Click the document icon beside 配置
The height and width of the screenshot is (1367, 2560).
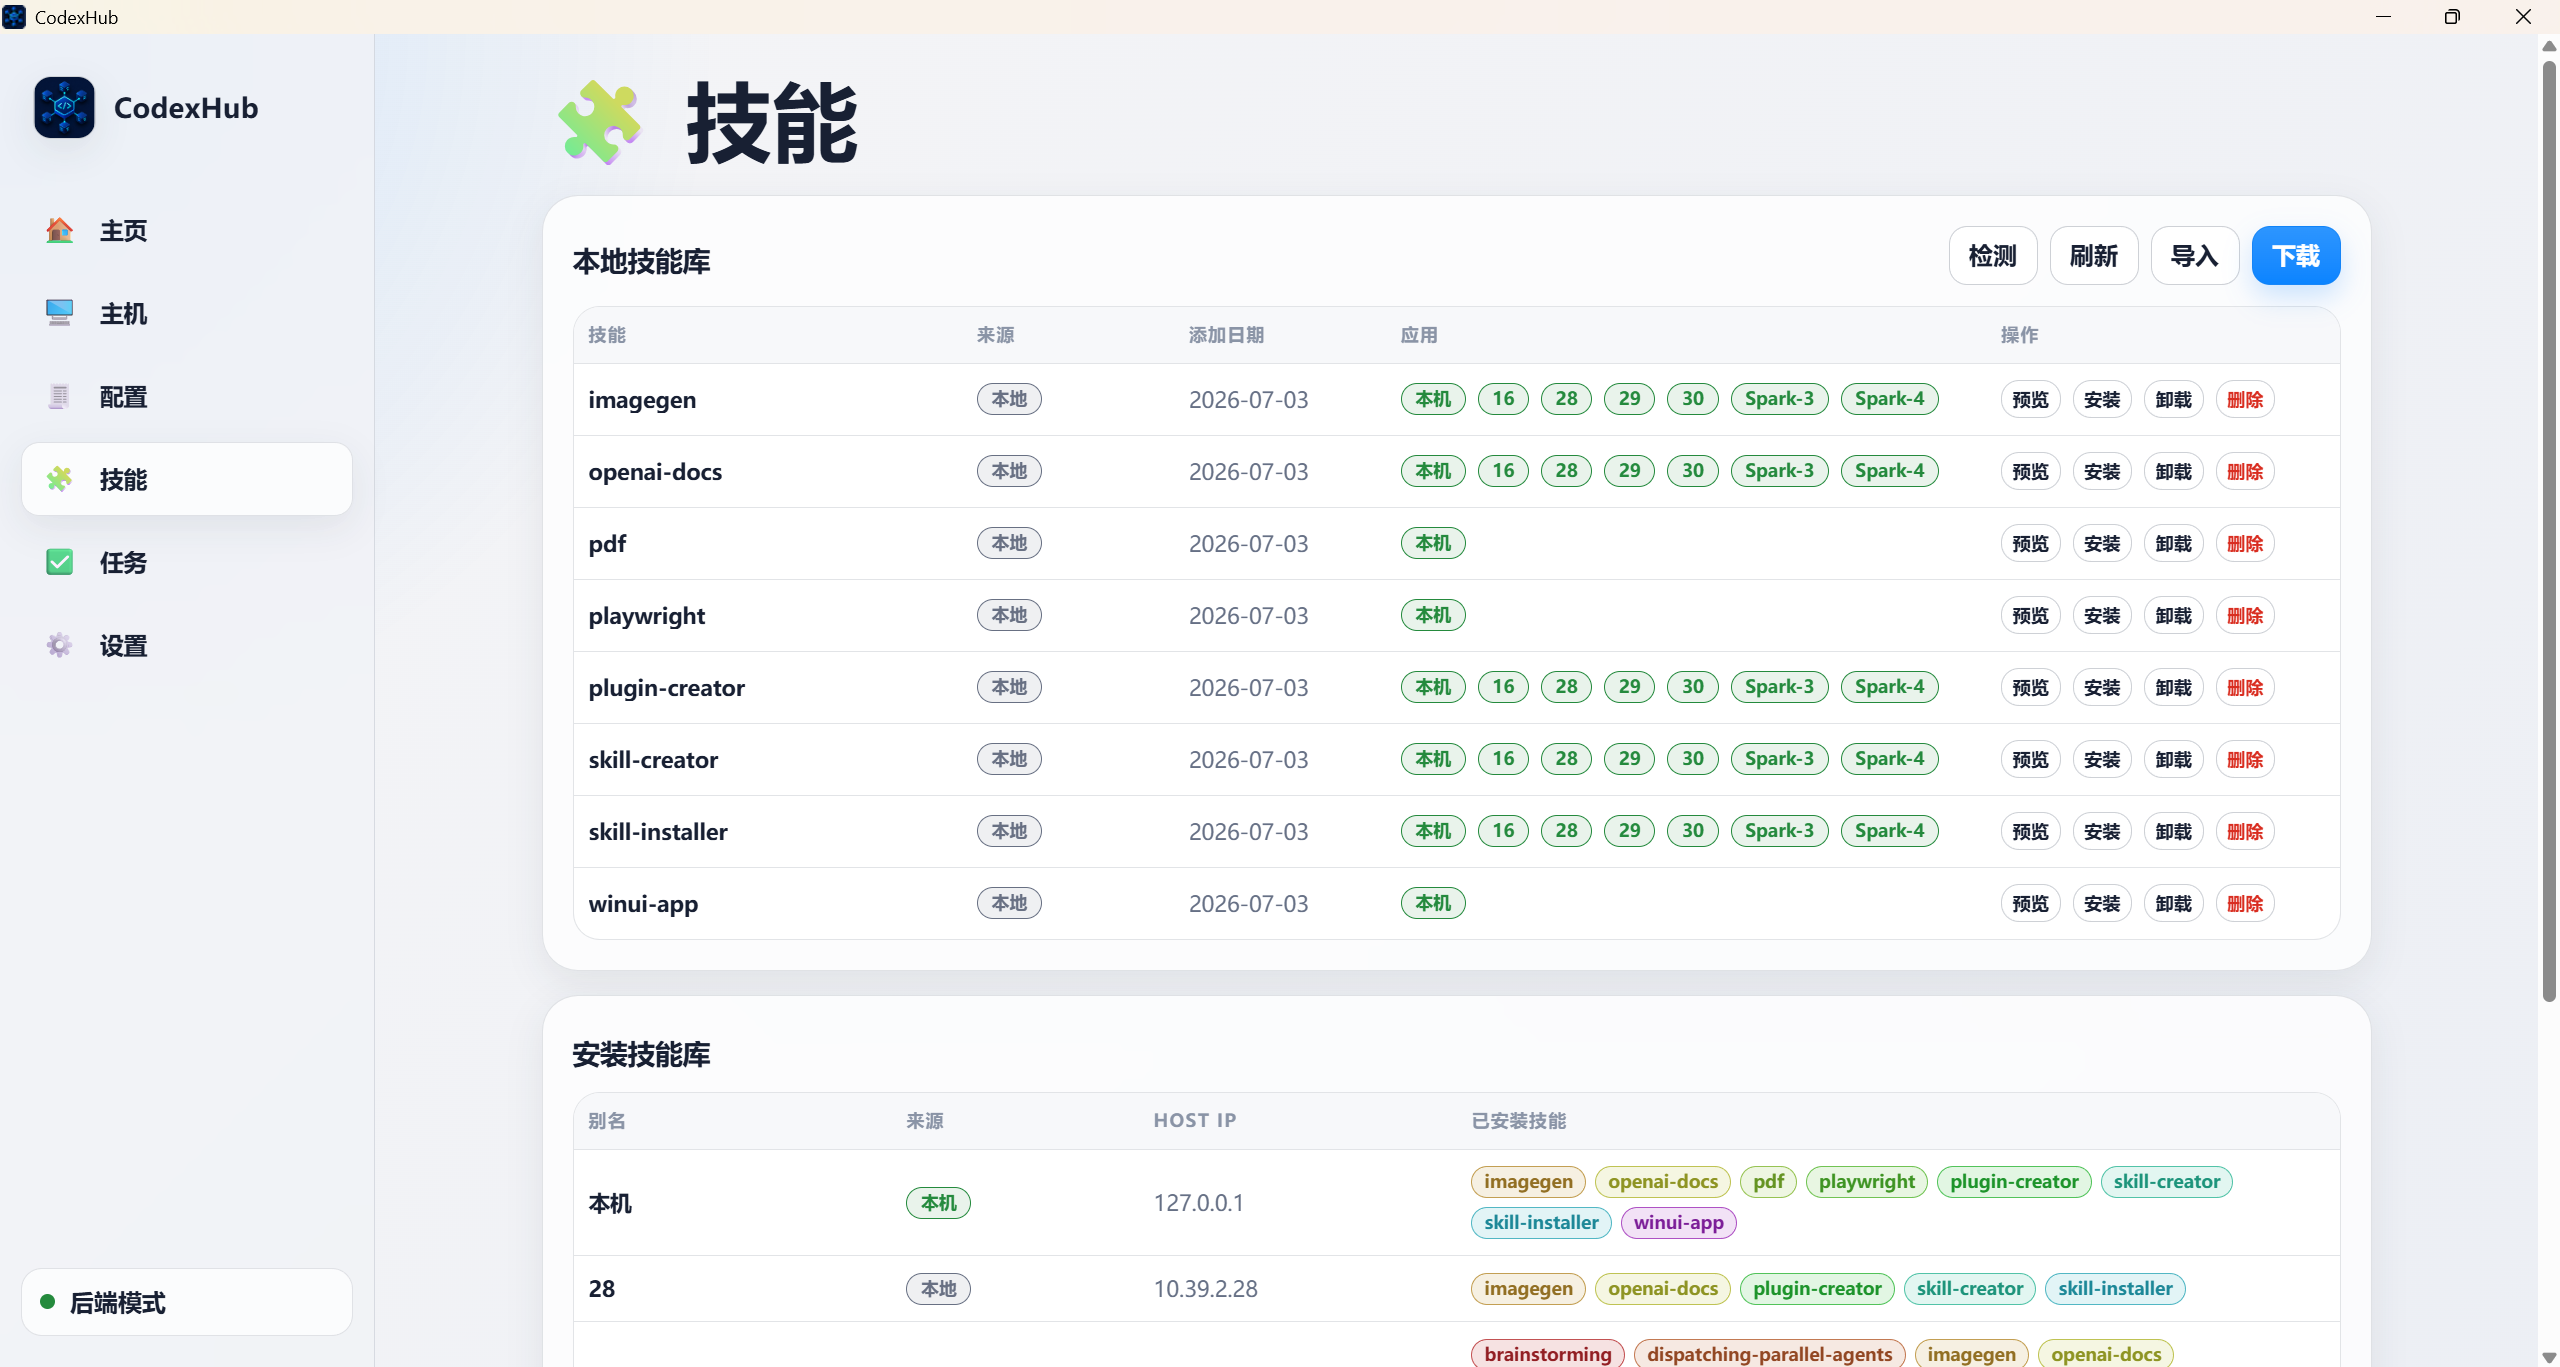(x=60, y=396)
